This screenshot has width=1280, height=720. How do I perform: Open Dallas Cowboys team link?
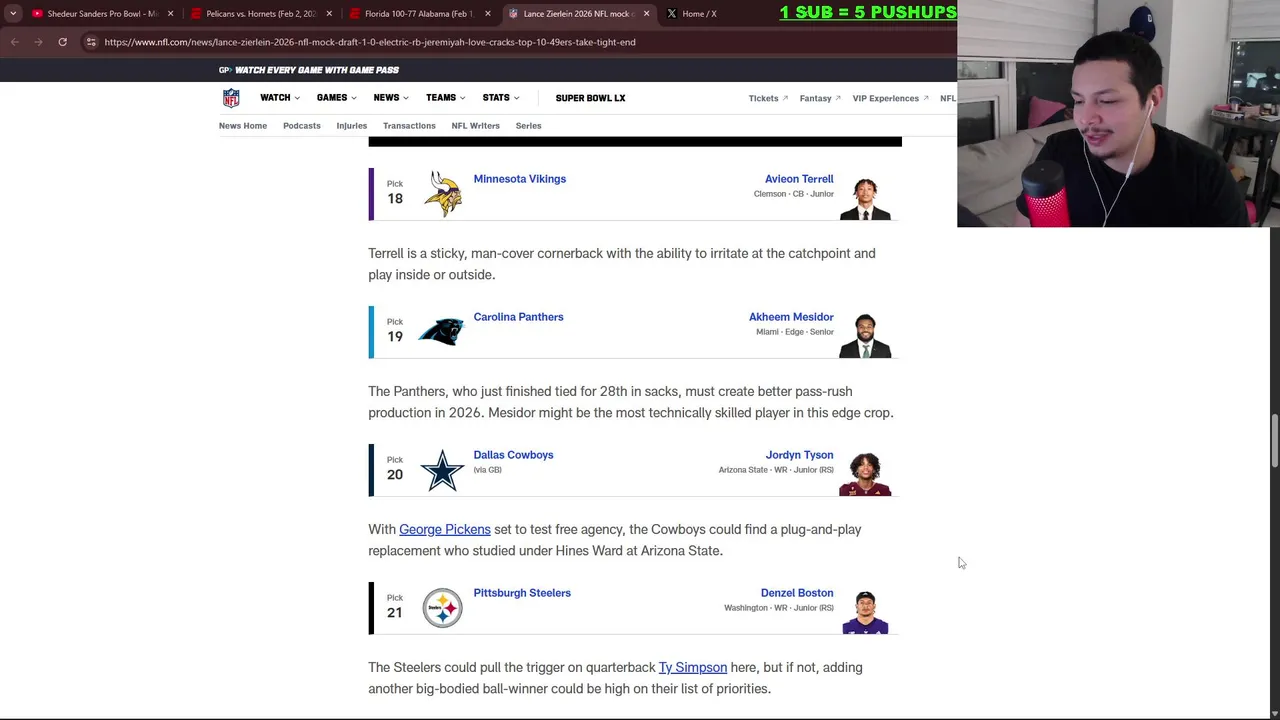[513, 455]
